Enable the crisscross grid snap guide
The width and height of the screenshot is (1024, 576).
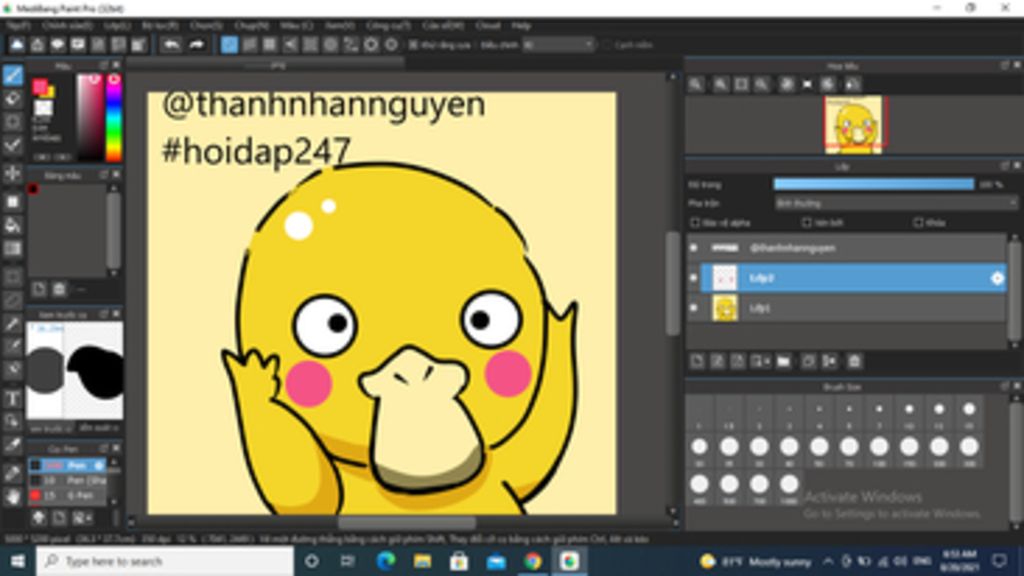click(270, 44)
